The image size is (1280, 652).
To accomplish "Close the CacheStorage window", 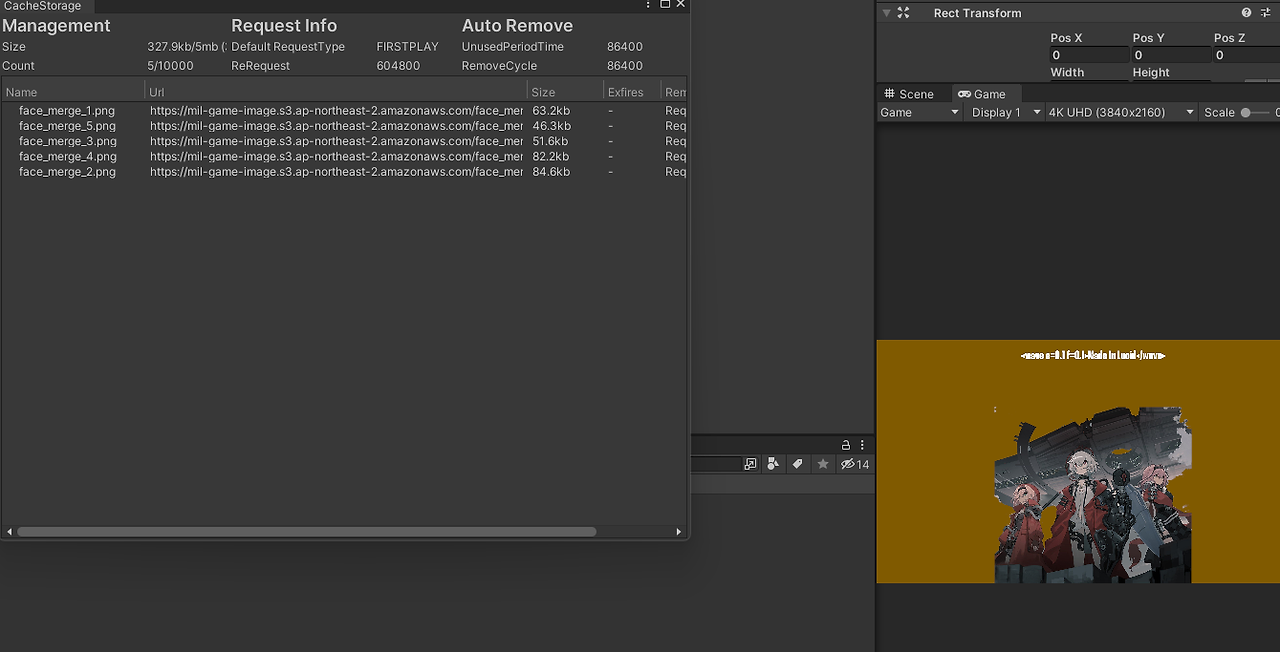I will click(681, 5).
